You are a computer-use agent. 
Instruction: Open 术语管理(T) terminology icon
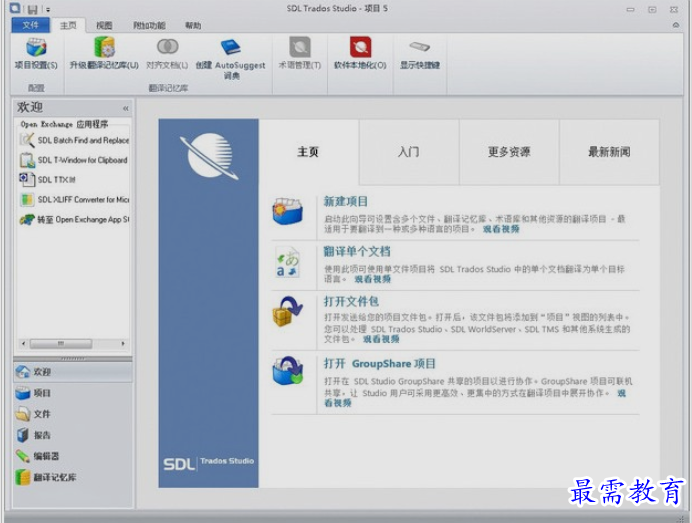[300, 47]
